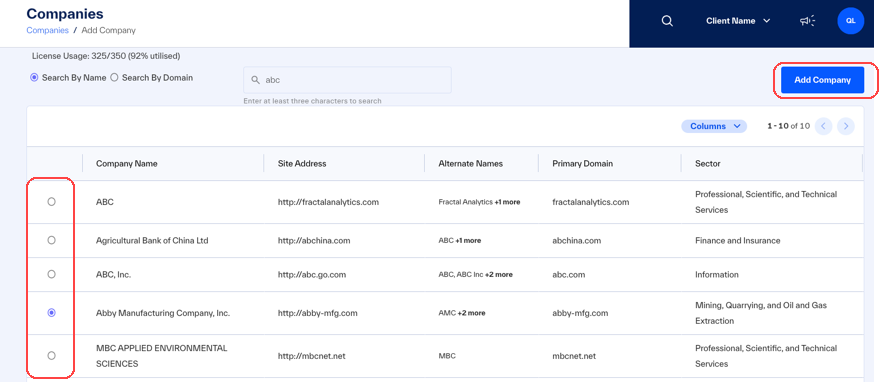Click Mining, Quarrying sector cell
Screen dimensions: 889x382
click(761, 313)
